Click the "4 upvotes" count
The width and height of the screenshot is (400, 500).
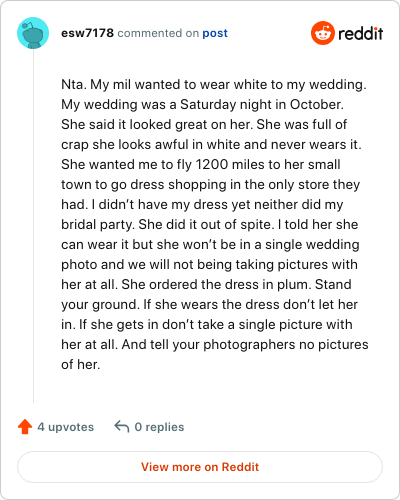(66, 427)
